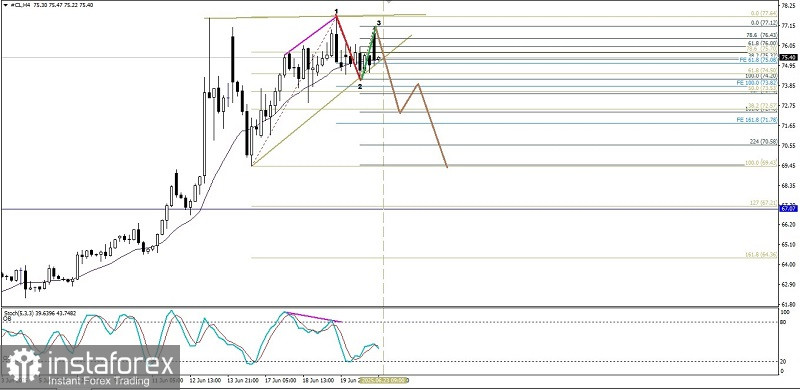Select the wave label 2 marker

point(360,87)
